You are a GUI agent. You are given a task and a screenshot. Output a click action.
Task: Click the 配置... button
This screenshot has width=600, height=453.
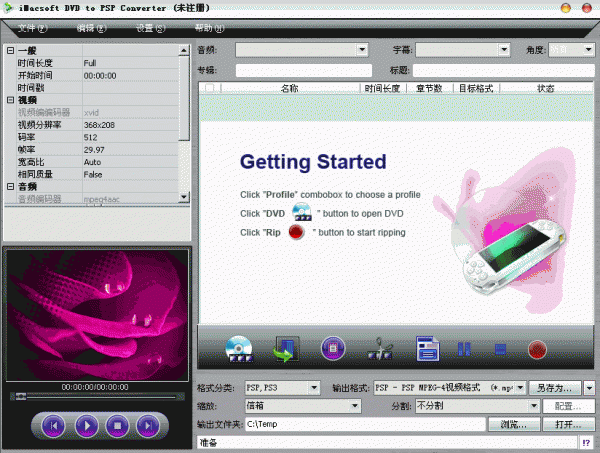pyautogui.click(x=569, y=406)
